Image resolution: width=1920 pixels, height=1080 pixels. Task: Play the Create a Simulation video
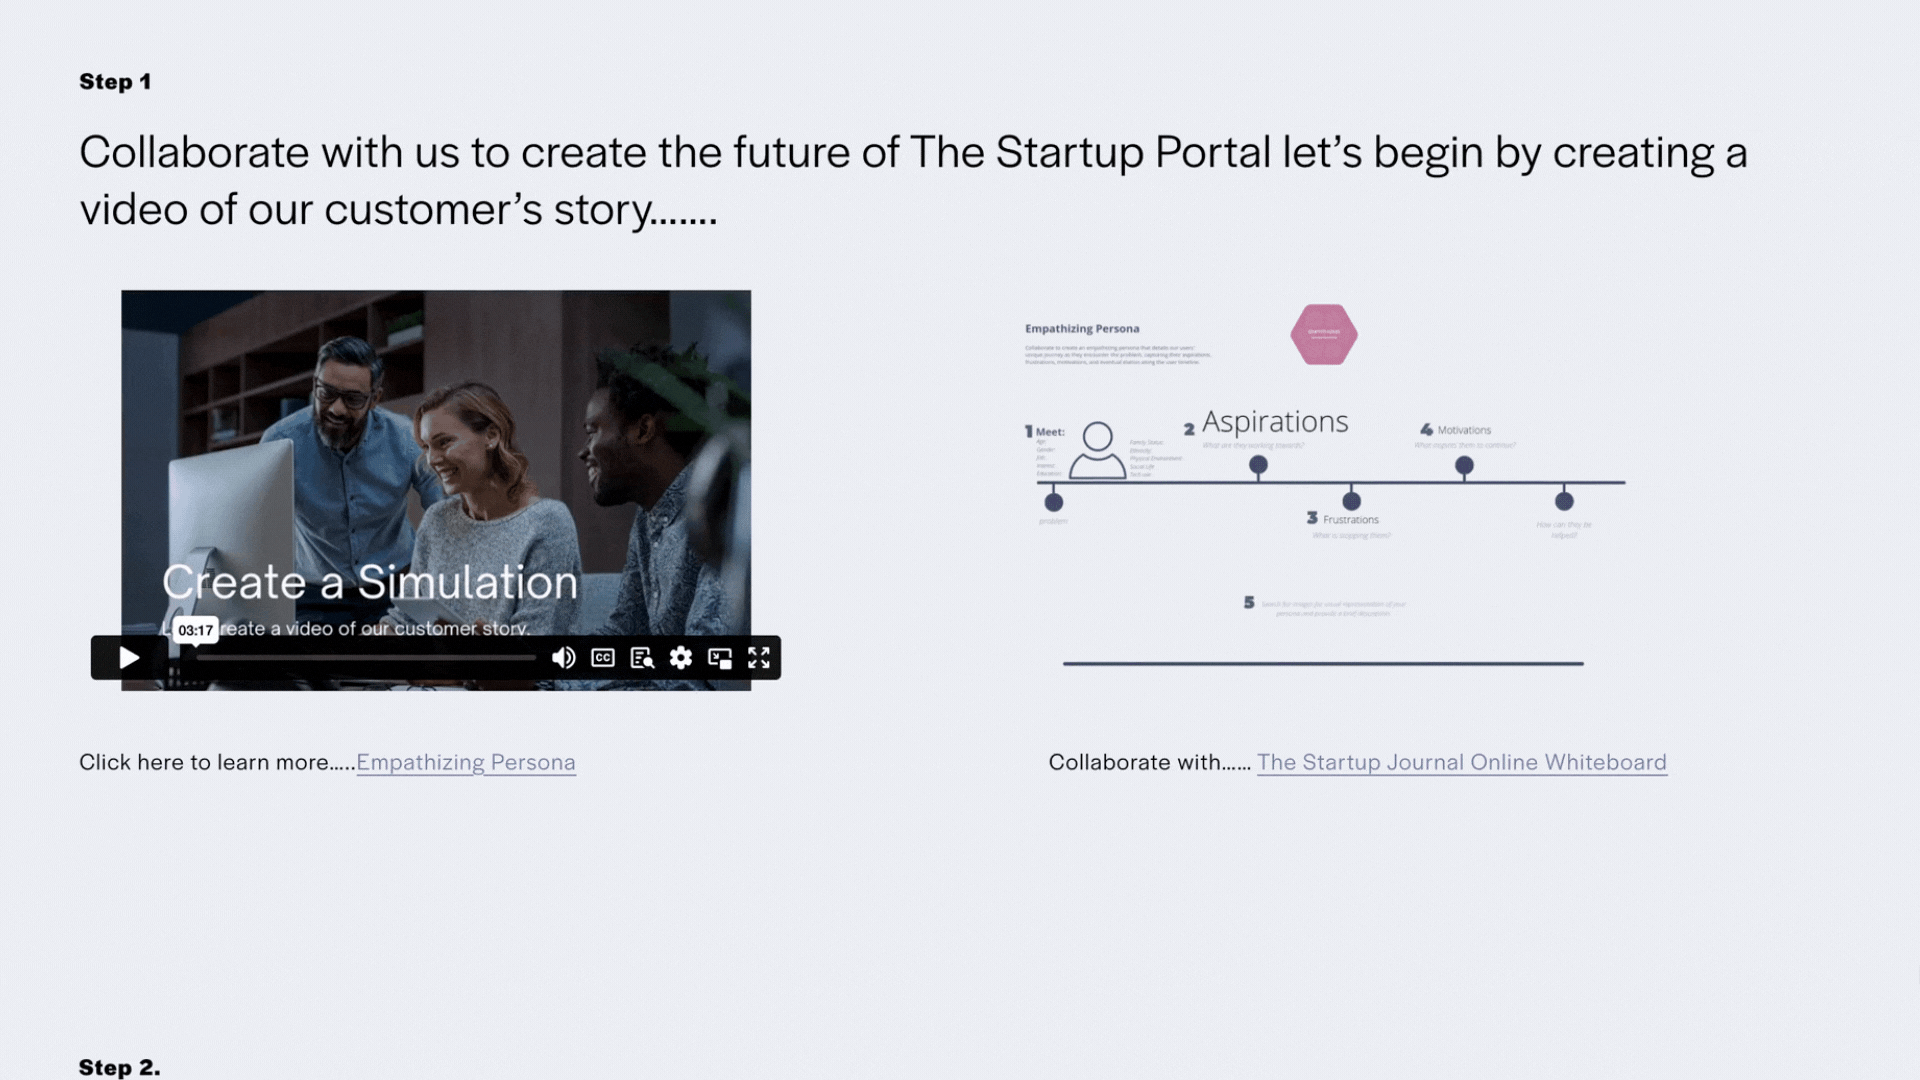pyautogui.click(x=129, y=658)
